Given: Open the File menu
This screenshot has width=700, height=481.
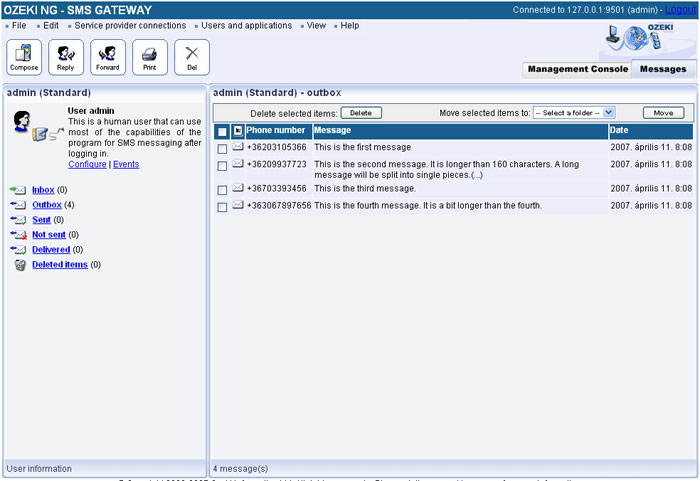Looking at the screenshot, I should point(19,26).
